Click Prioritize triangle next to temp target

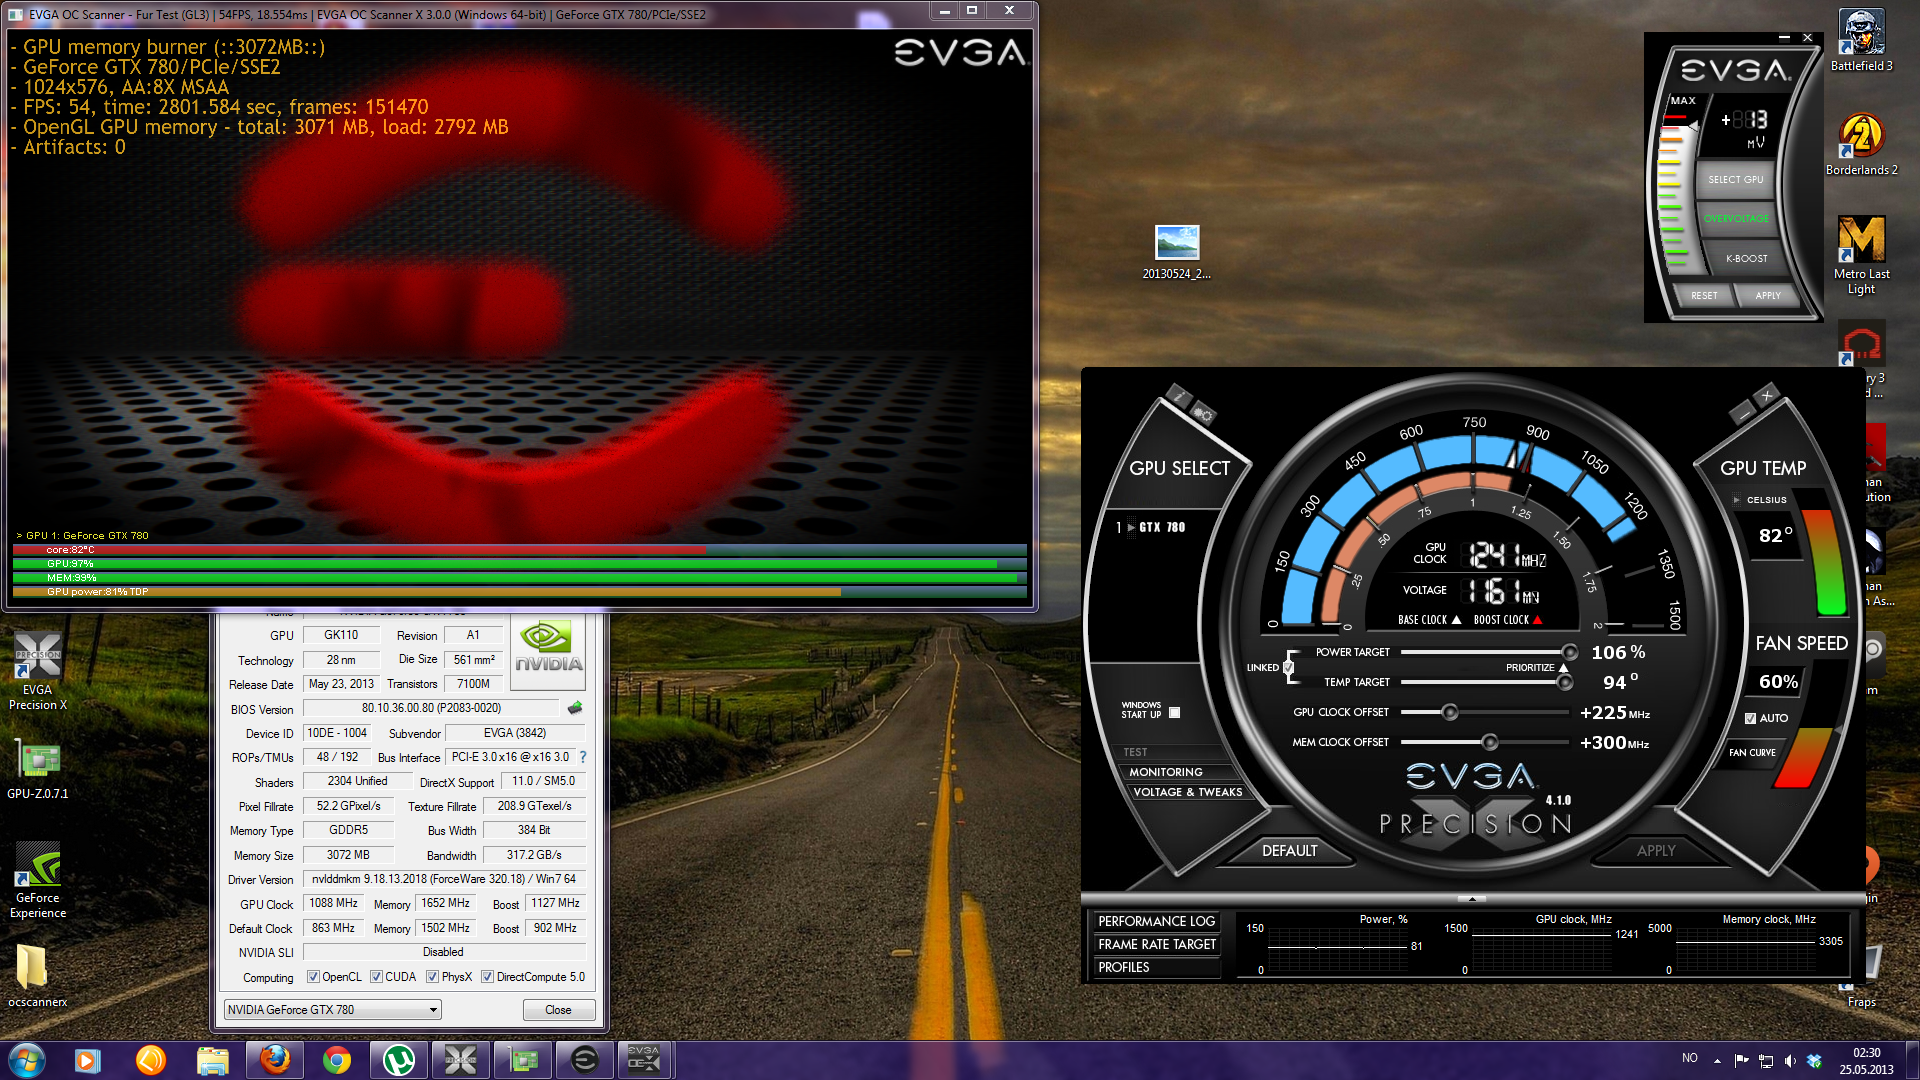pos(1563,668)
